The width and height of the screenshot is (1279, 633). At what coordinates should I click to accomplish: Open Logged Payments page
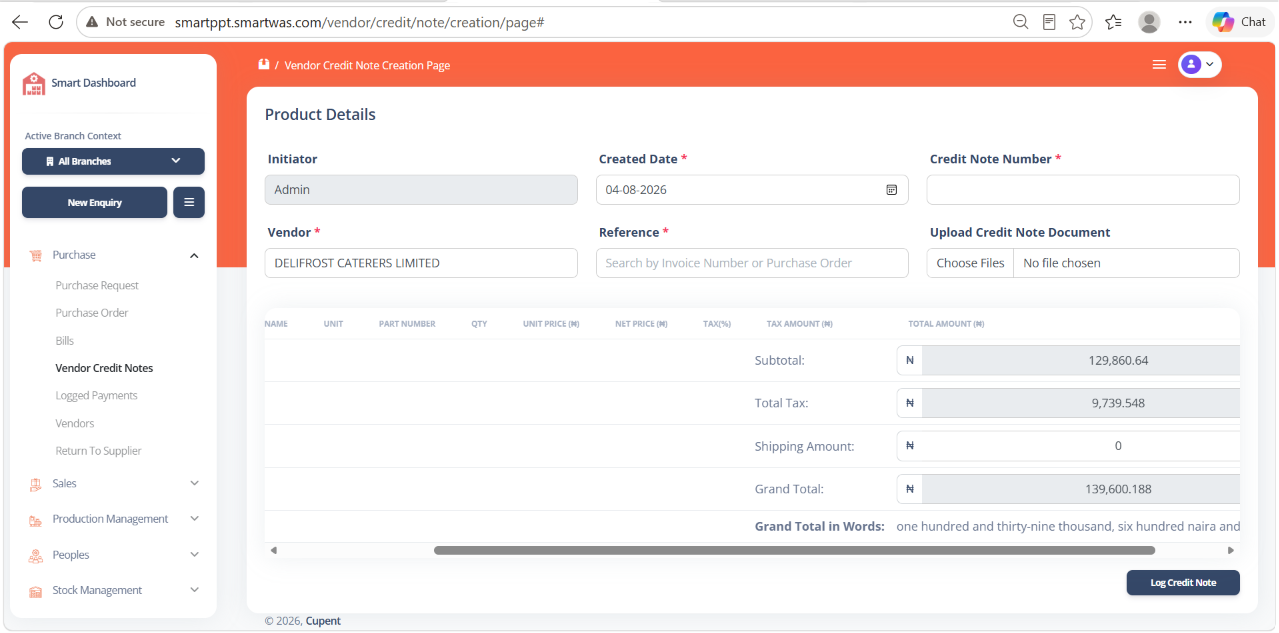[96, 396]
